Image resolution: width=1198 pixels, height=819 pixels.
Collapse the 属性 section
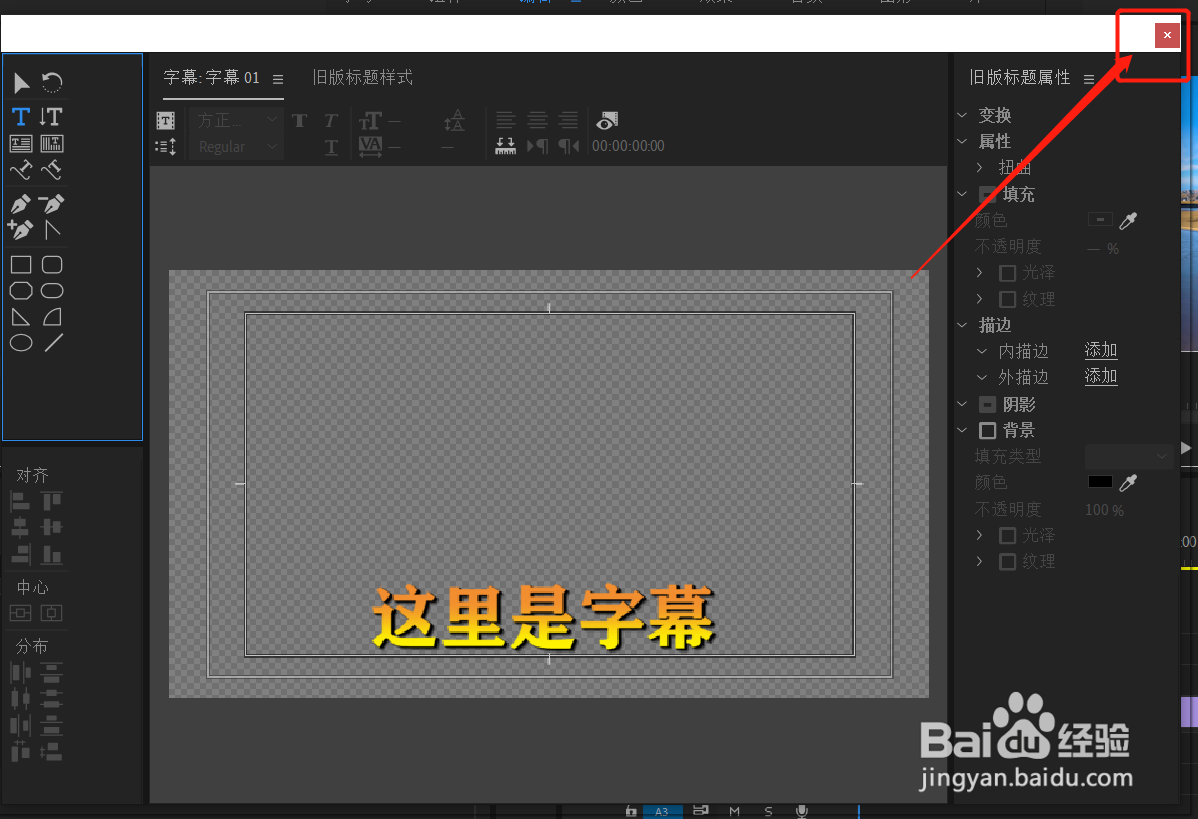pyautogui.click(x=963, y=141)
